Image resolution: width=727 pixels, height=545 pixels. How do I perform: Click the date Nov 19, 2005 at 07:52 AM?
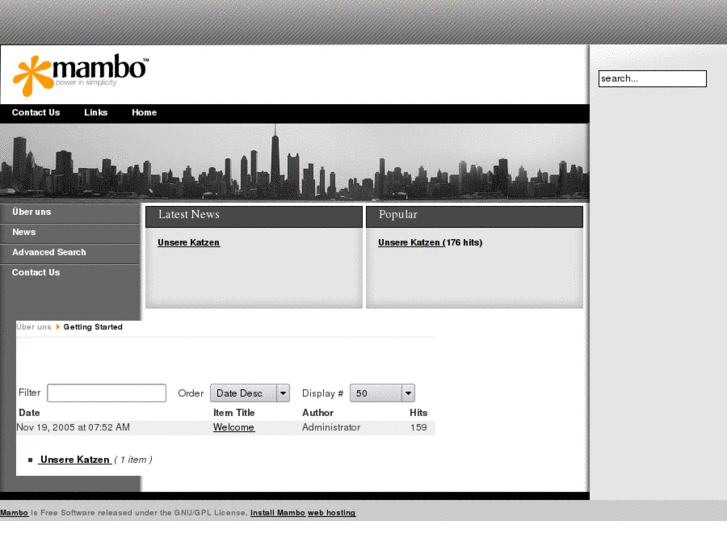[73, 427]
